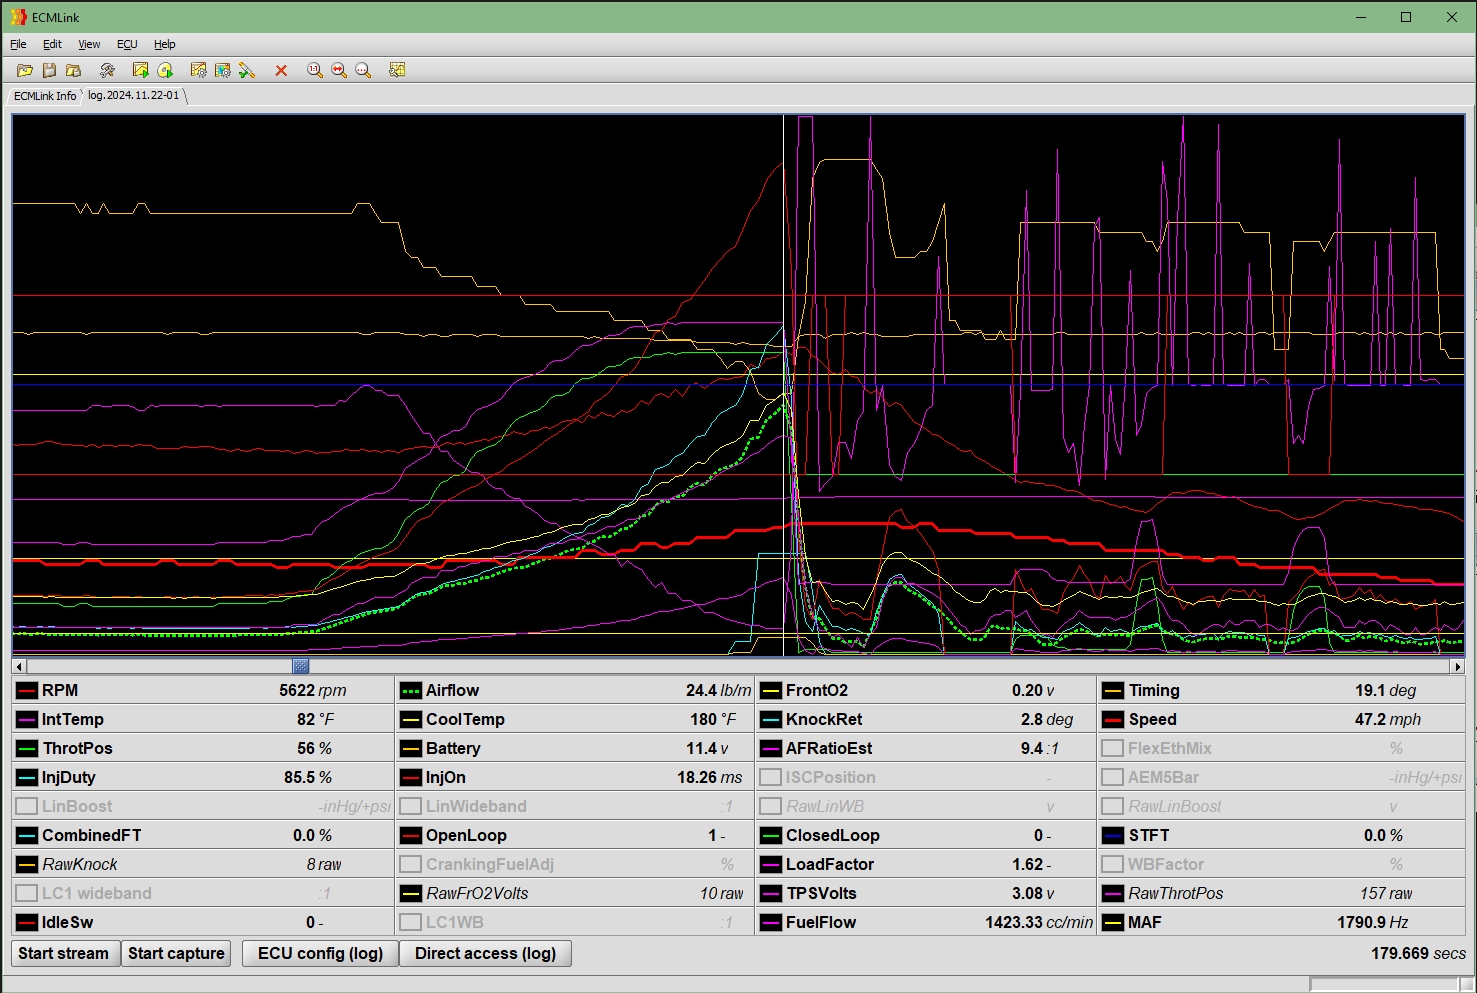Viewport: 1477px width, 993px height.
Task: Click the RawThrotPos label
Action: [x=1176, y=893]
